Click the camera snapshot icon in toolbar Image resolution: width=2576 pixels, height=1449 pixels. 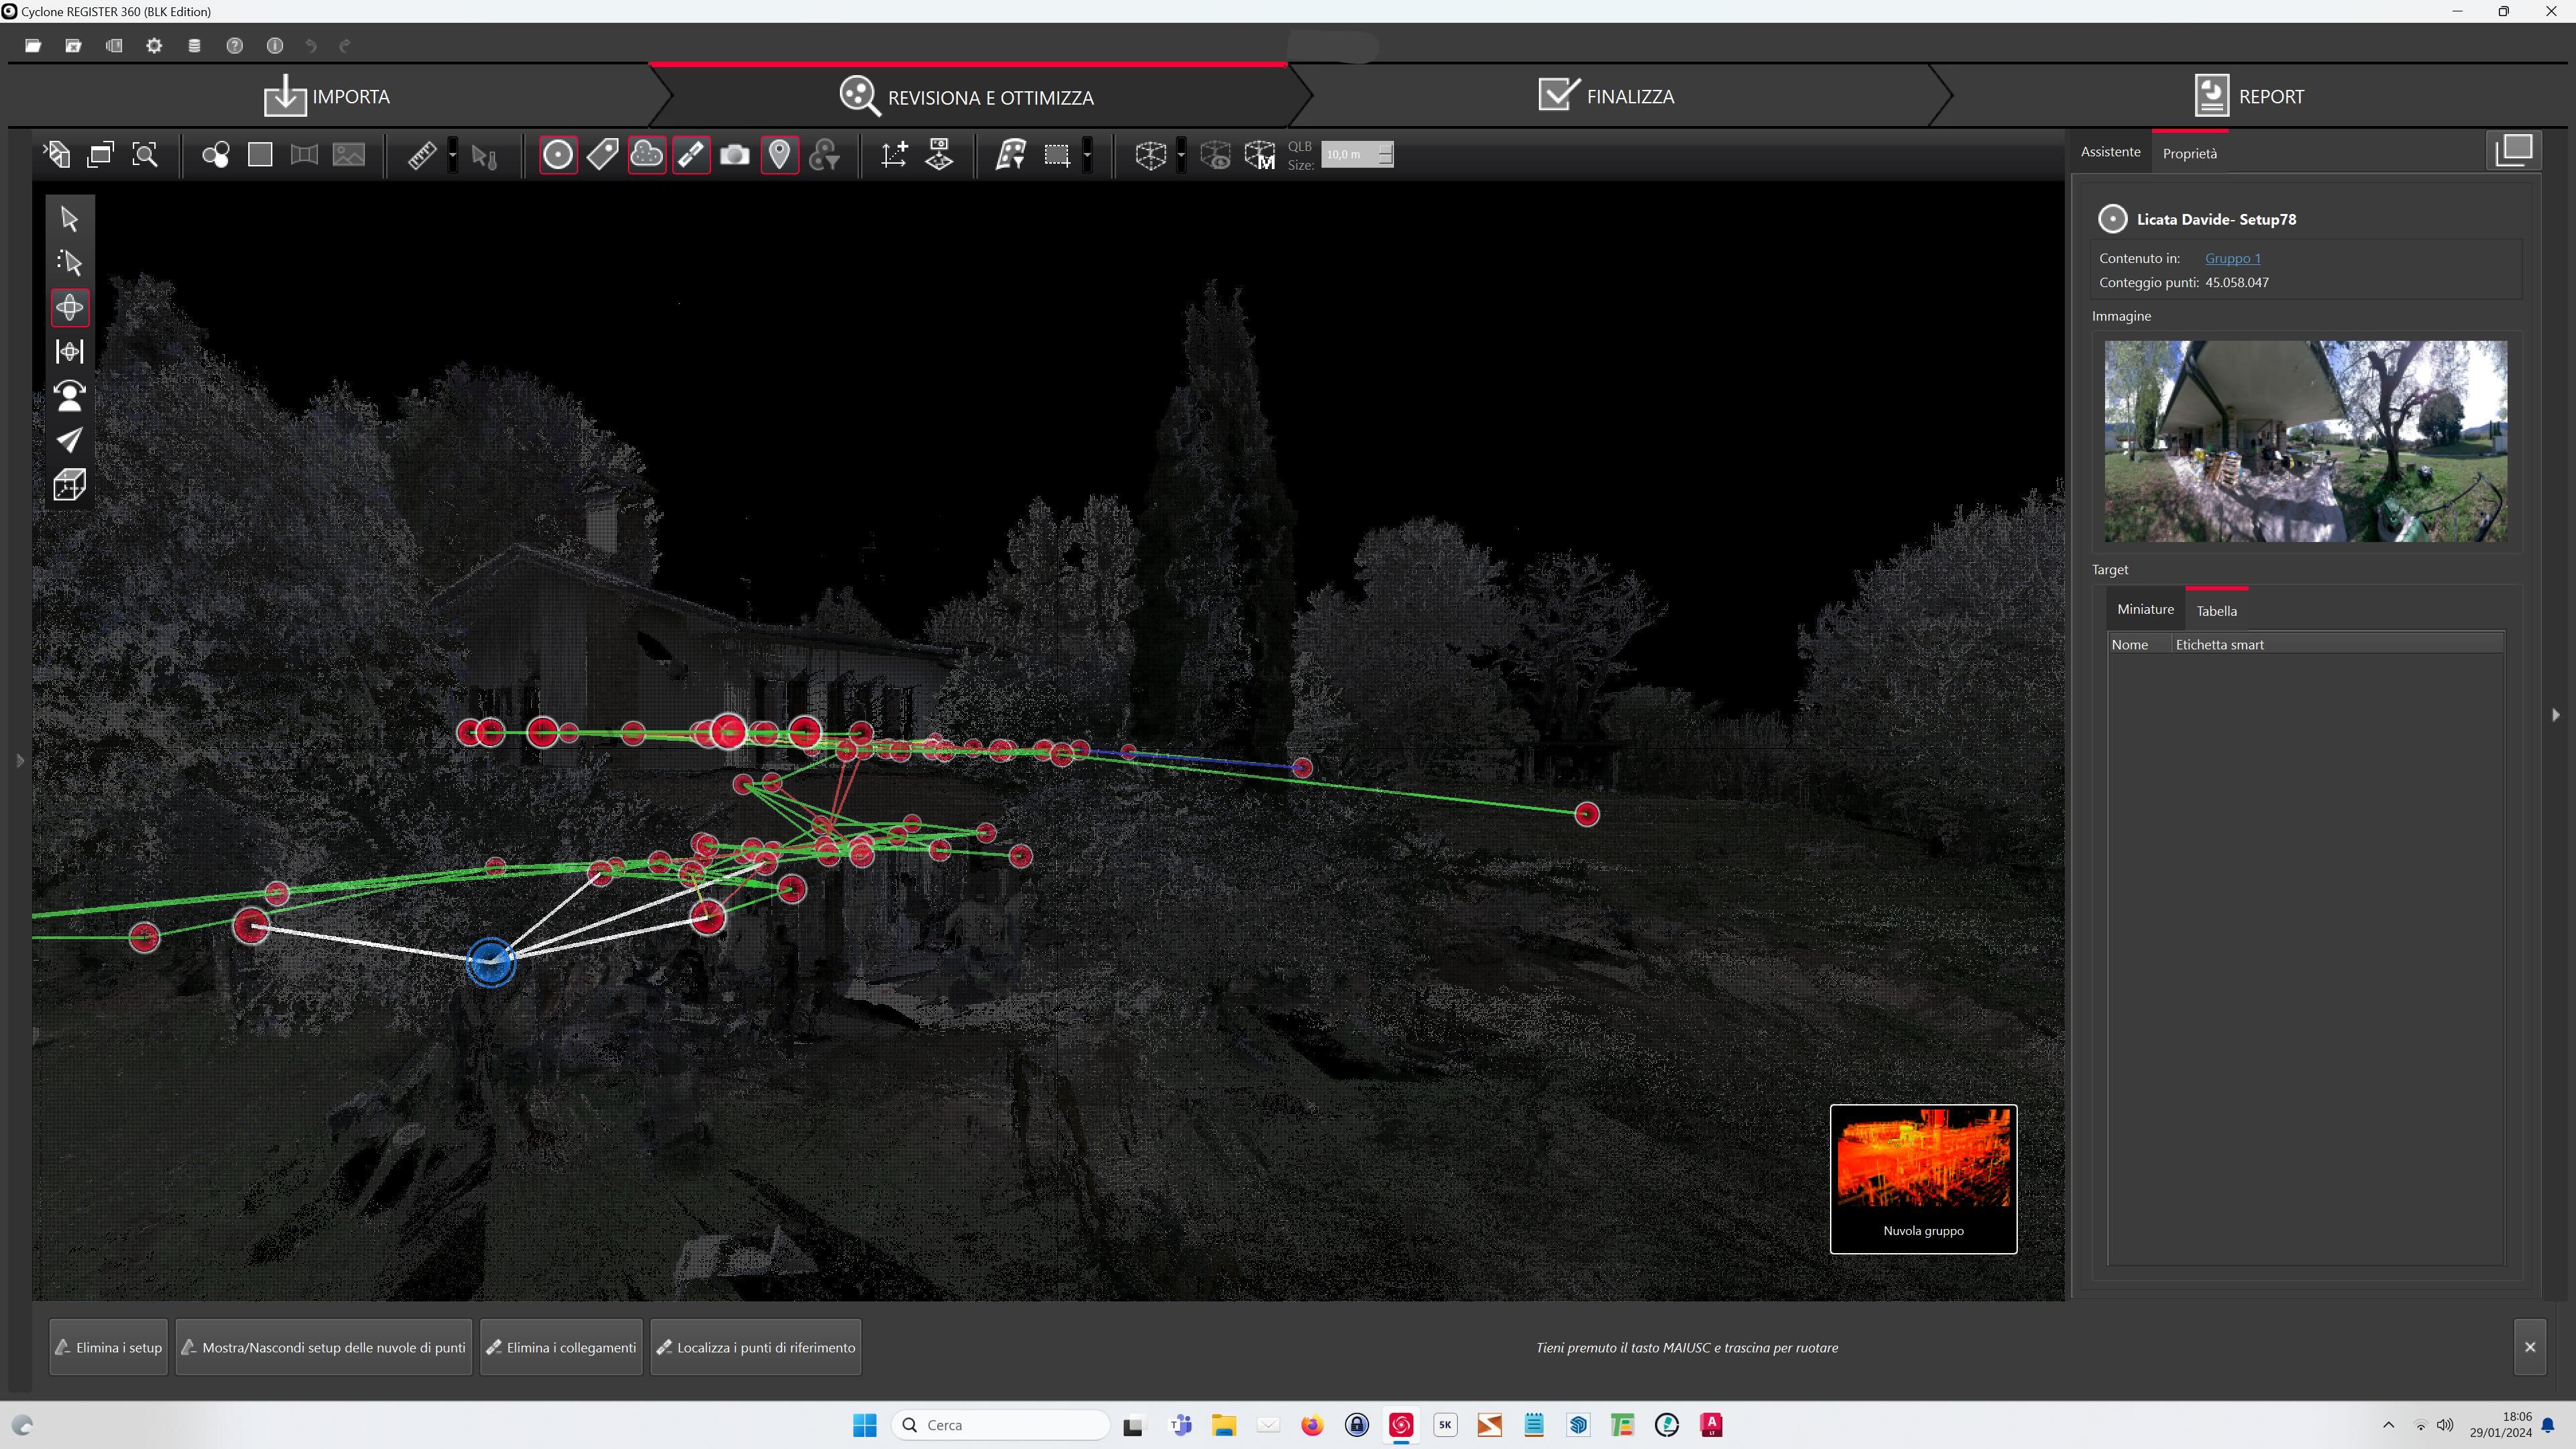pyautogui.click(x=734, y=155)
